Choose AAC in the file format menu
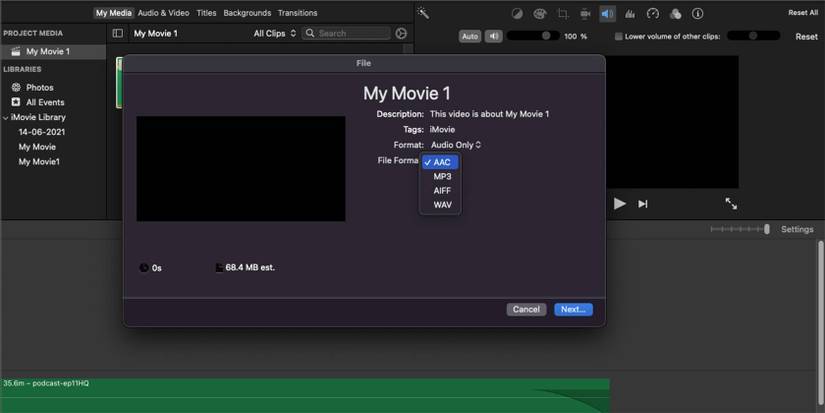Image resolution: width=825 pixels, height=413 pixels. (x=440, y=162)
